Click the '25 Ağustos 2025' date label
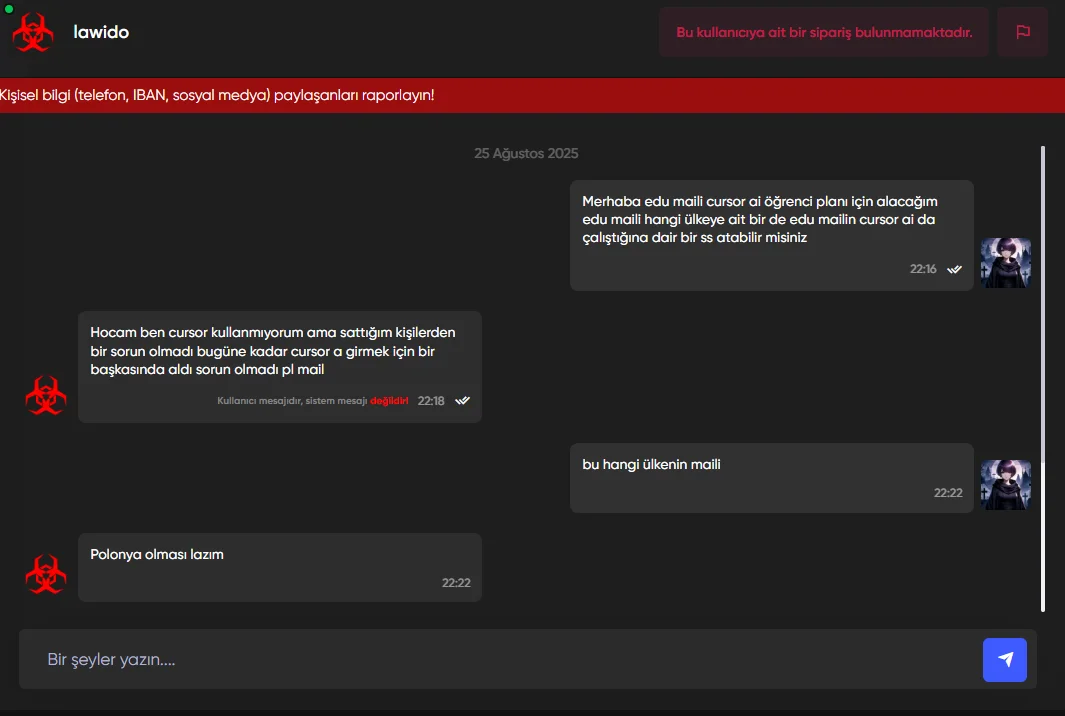 pyautogui.click(x=526, y=154)
